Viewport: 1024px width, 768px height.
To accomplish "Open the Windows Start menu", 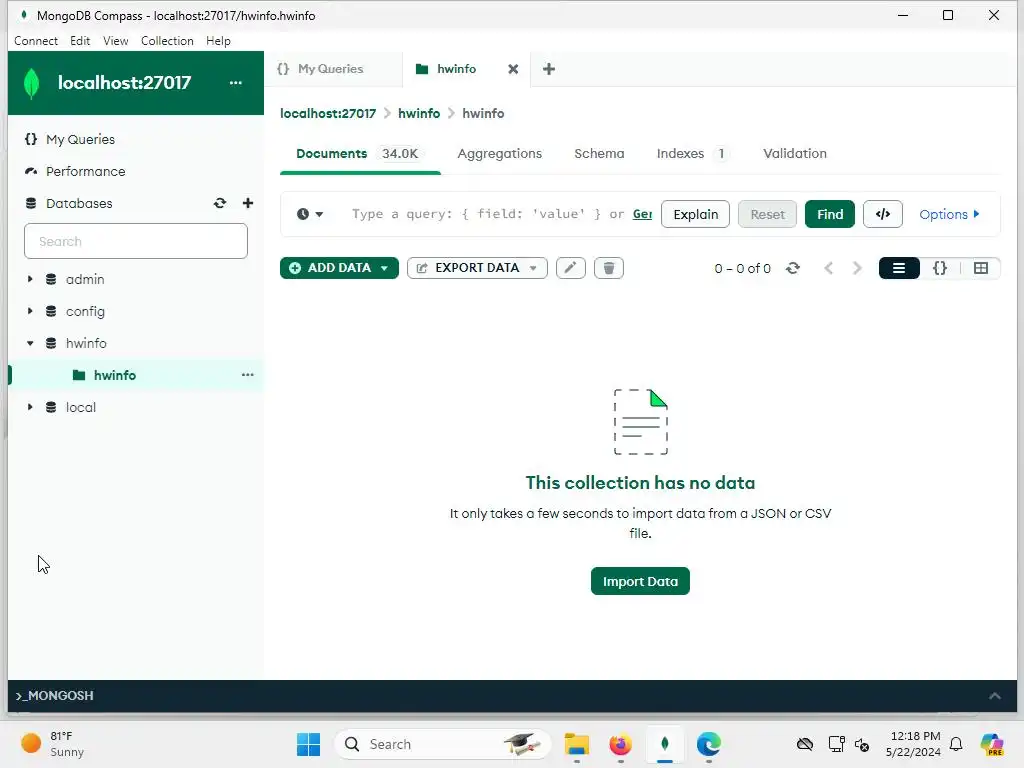I will (308, 744).
